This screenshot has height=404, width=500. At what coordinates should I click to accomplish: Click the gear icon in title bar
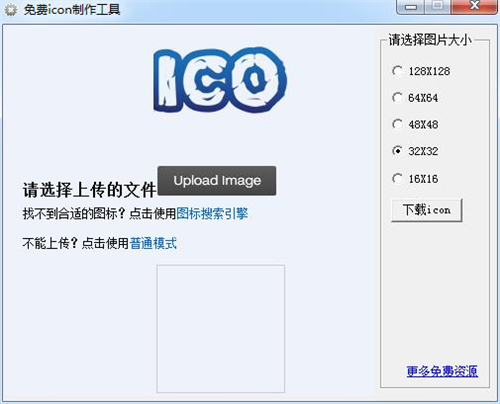pos(10,10)
